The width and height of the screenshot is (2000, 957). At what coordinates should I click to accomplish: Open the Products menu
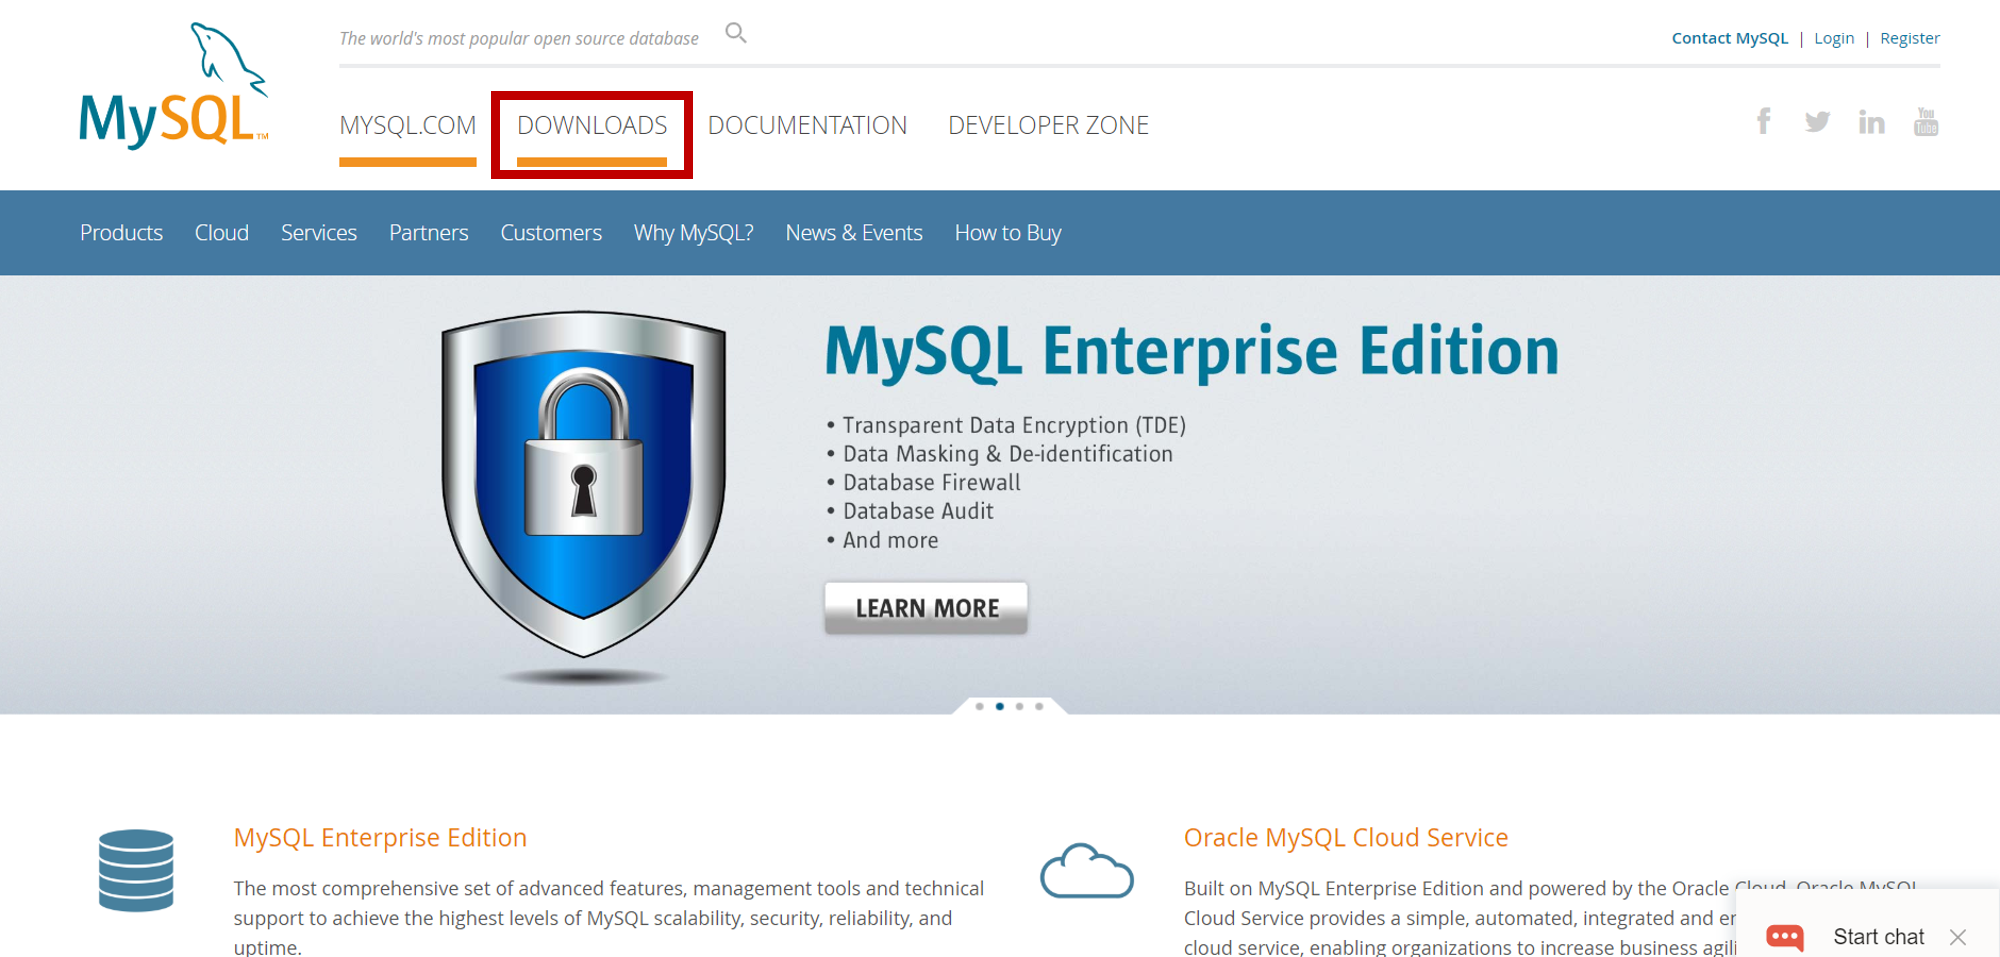pos(121,233)
